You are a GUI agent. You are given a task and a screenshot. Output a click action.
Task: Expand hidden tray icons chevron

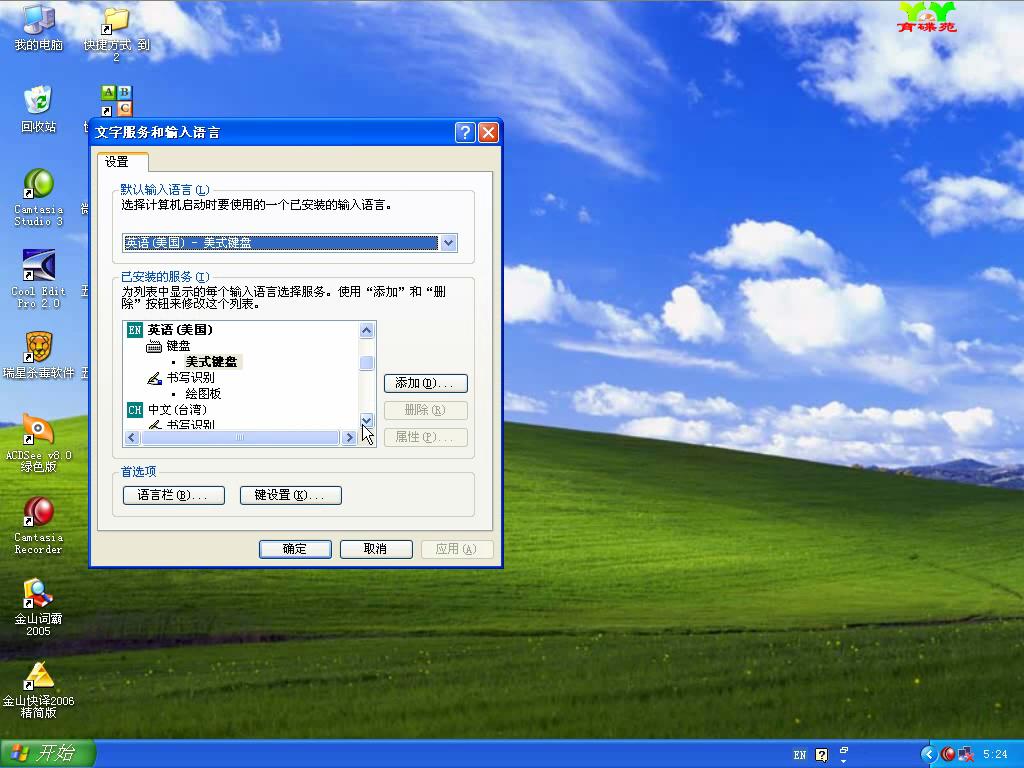click(x=928, y=754)
